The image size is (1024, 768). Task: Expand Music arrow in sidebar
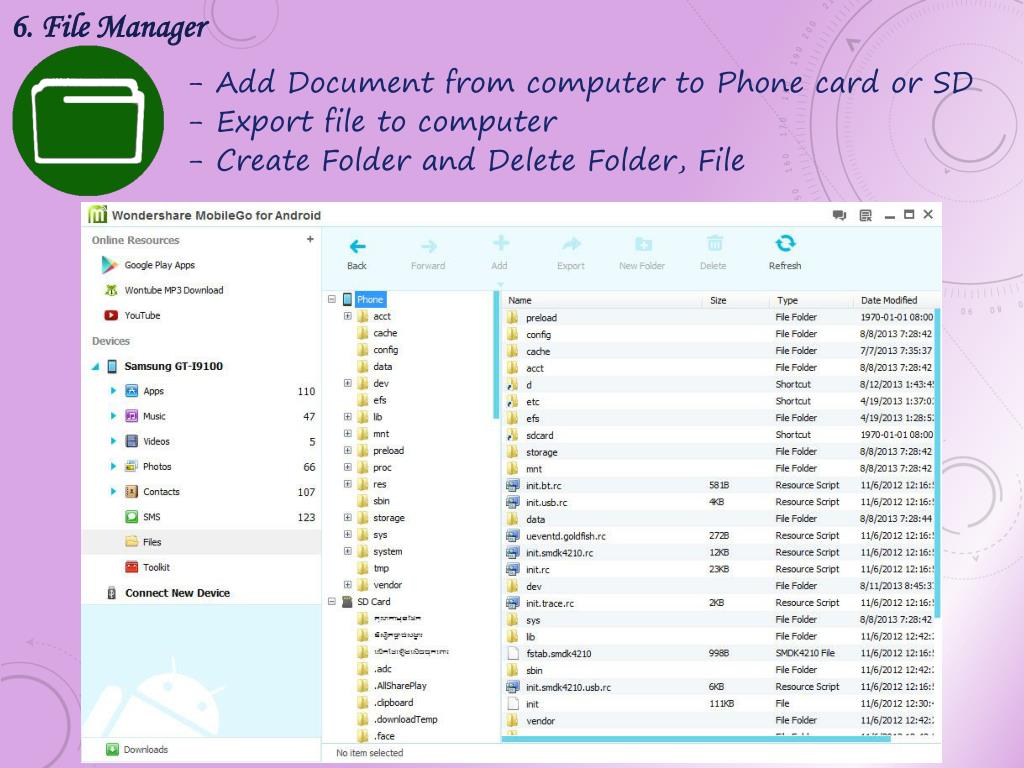pos(113,415)
